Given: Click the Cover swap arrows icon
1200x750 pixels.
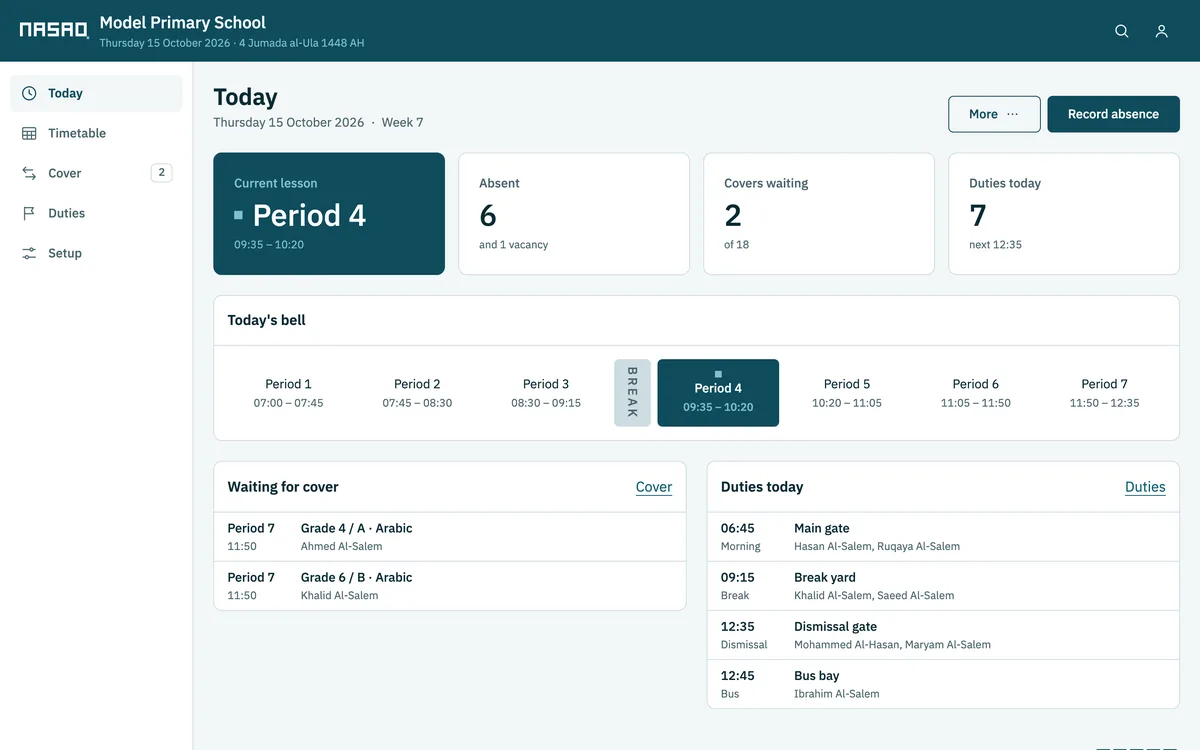Looking at the screenshot, I should tap(29, 173).
